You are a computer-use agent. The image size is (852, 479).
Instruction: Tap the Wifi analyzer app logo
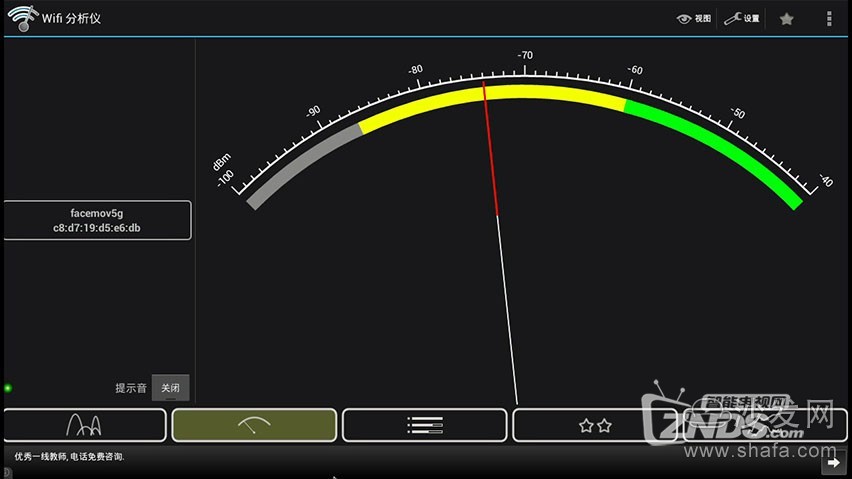22,18
